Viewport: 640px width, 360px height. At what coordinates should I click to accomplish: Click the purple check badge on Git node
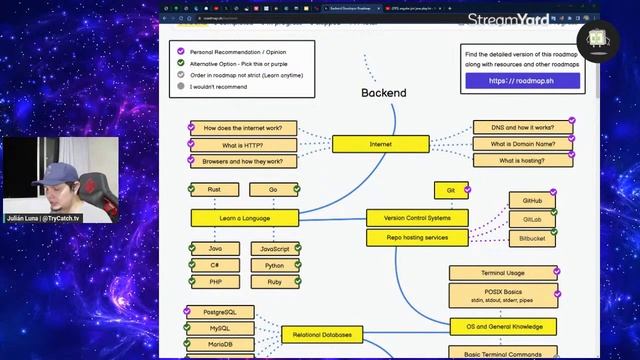(468, 189)
